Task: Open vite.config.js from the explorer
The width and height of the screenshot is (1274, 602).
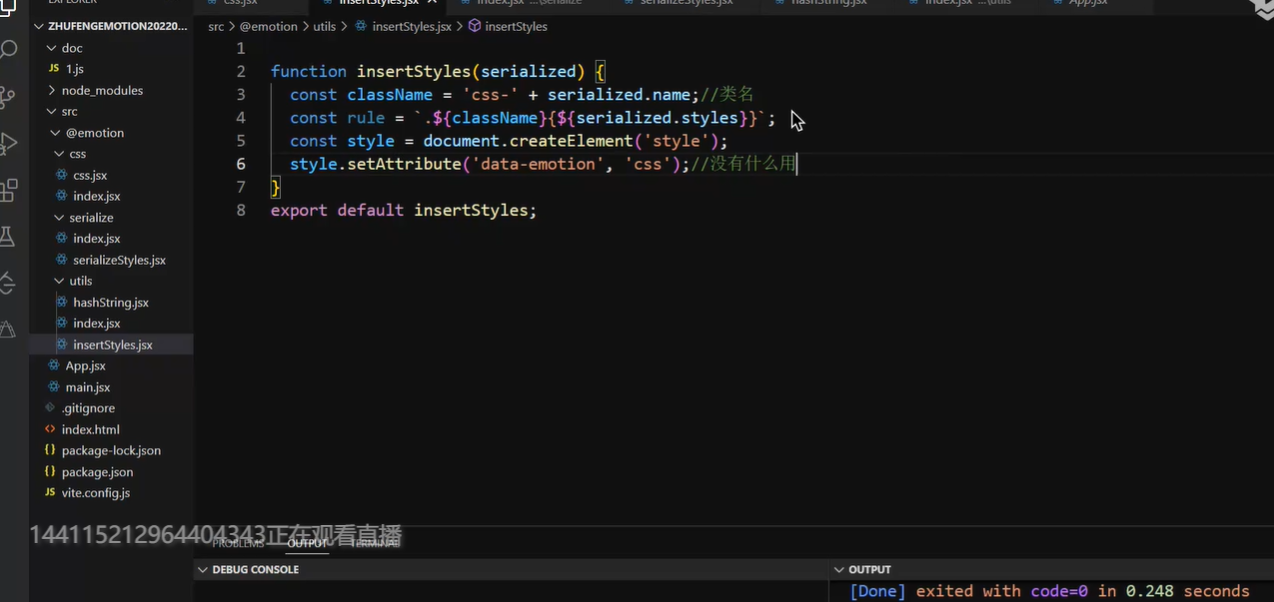Action: pyautogui.click(x=95, y=493)
